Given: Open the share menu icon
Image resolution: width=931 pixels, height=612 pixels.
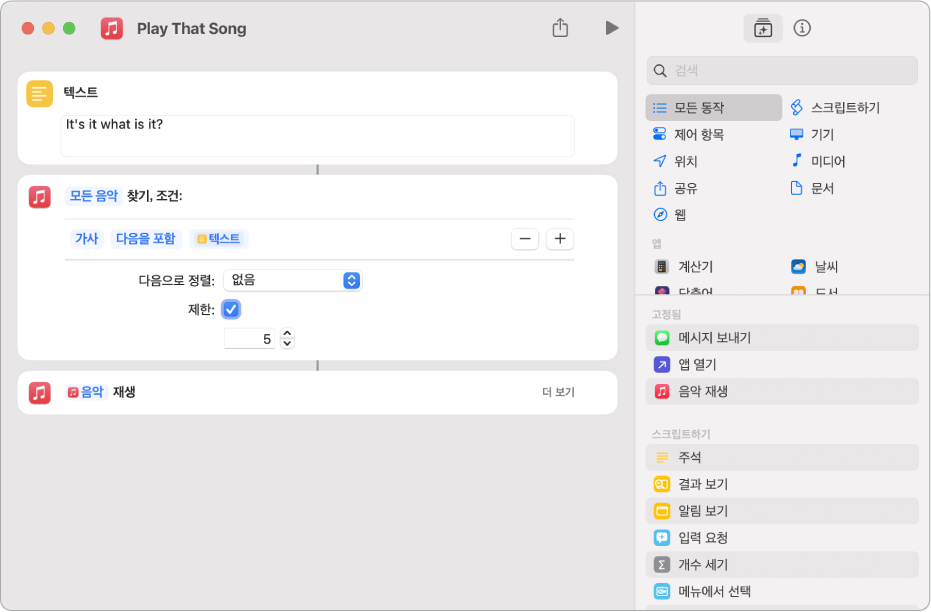Looking at the screenshot, I should tap(560, 28).
